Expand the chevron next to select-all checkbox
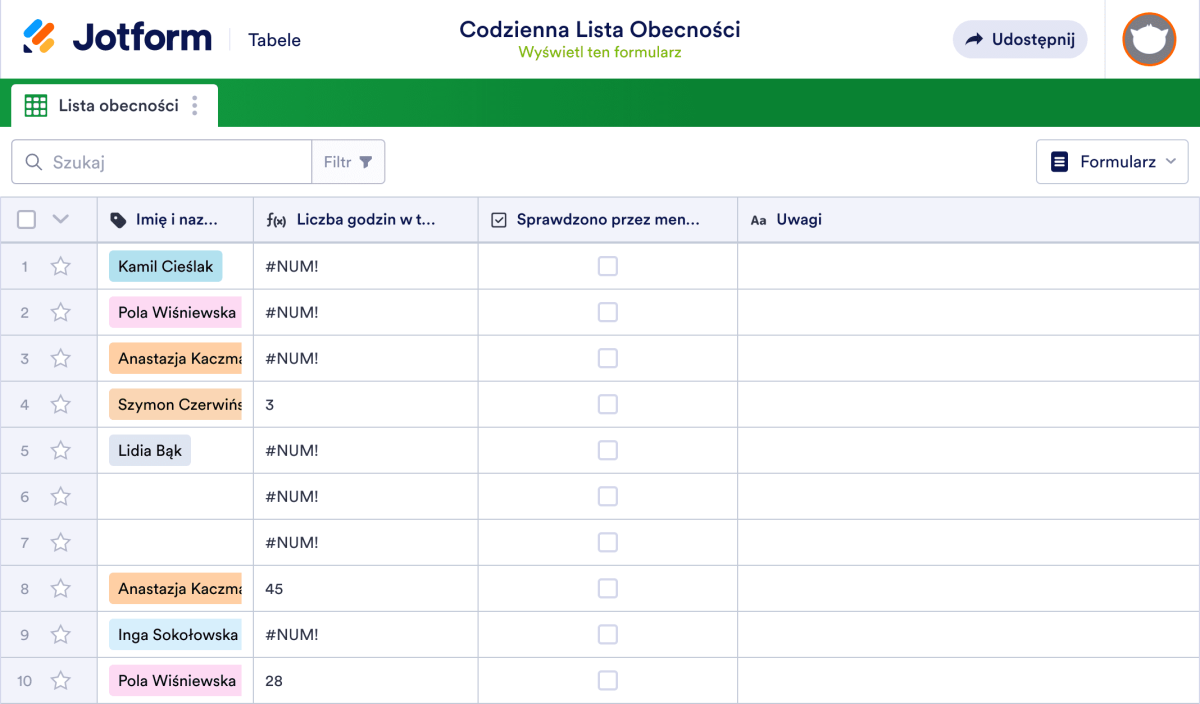1200x704 pixels. pos(58,219)
